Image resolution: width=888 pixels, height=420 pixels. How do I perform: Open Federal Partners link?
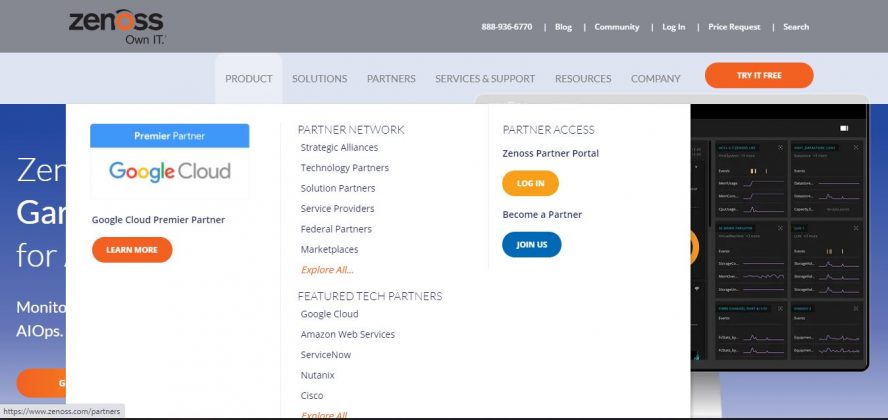click(336, 229)
